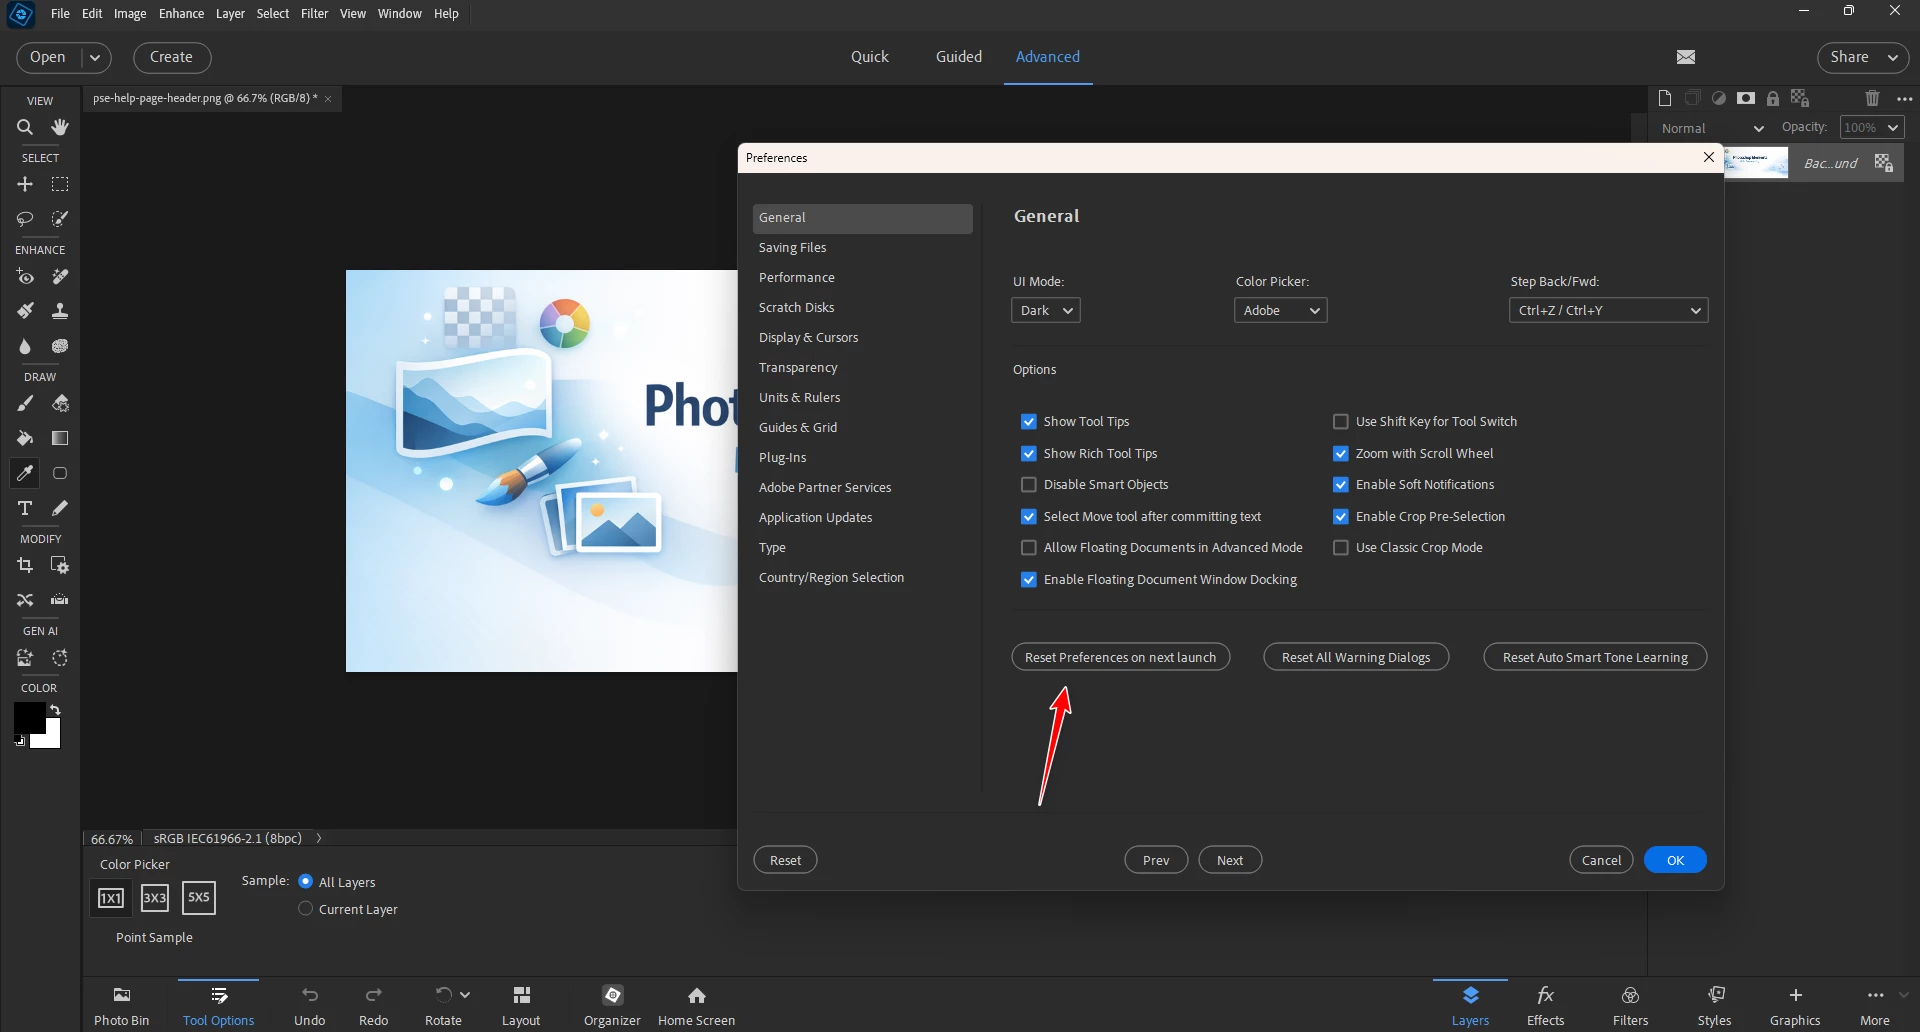The height and width of the screenshot is (1032, 1920).
Task: Open the Layers panel at bottom
Action: point(1470,1006)
